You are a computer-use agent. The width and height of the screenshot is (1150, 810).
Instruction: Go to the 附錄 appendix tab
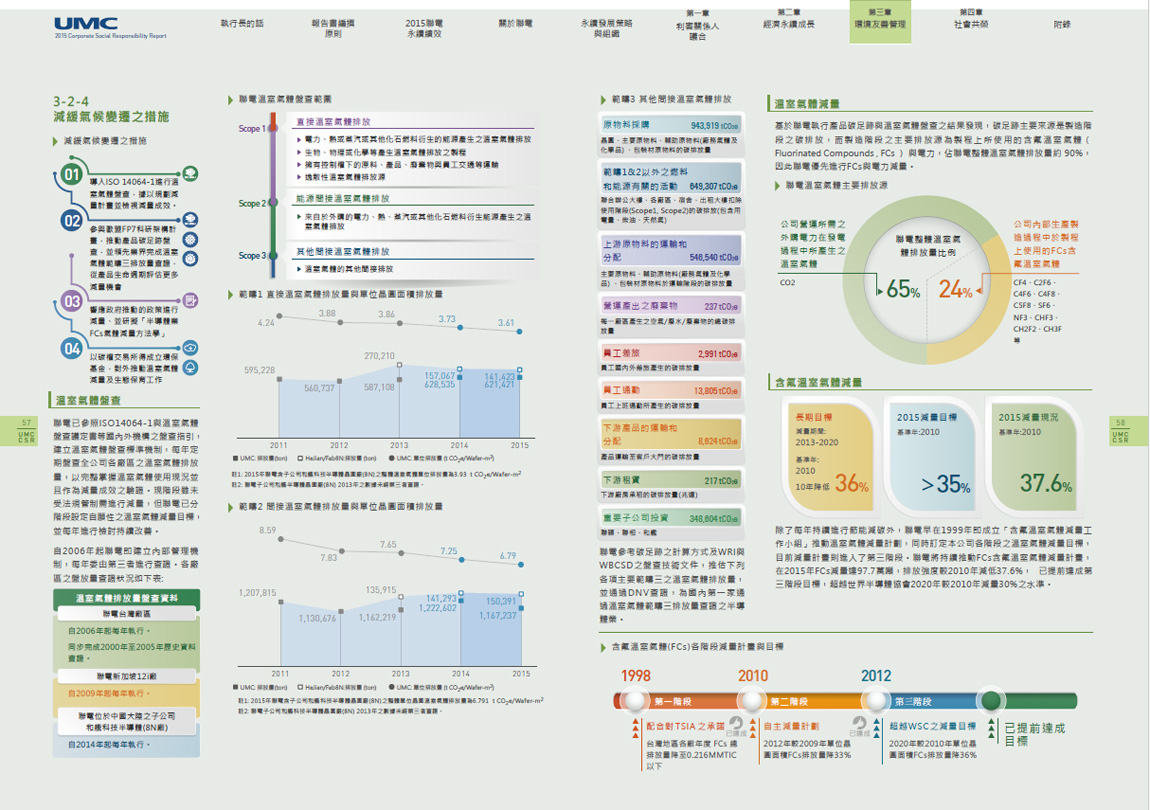click(1061, 23)
